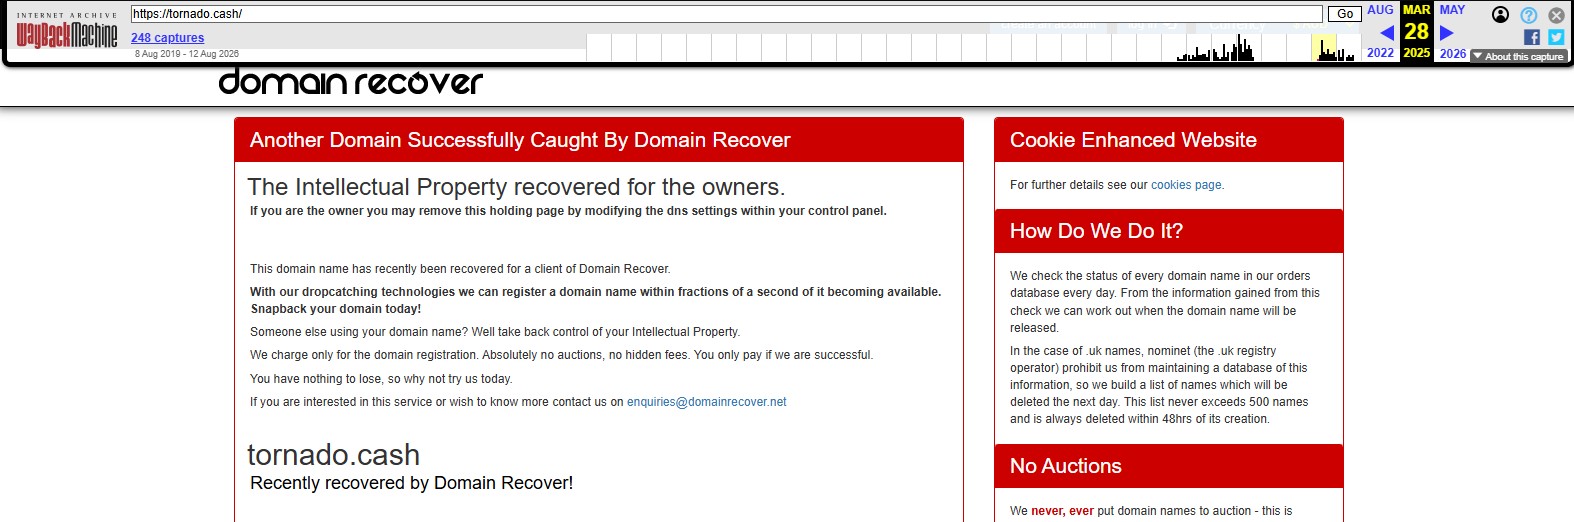The height and width of the screenshot is (522, 1574).
Task: Click 'You have nothing to lose' sentence
Action: click(381, 379)
